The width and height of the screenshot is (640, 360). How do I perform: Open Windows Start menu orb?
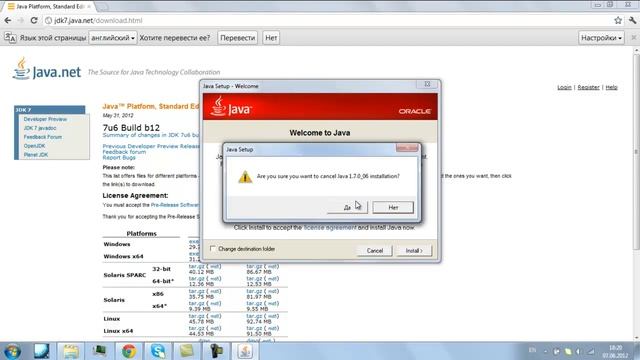pos(12,351)
